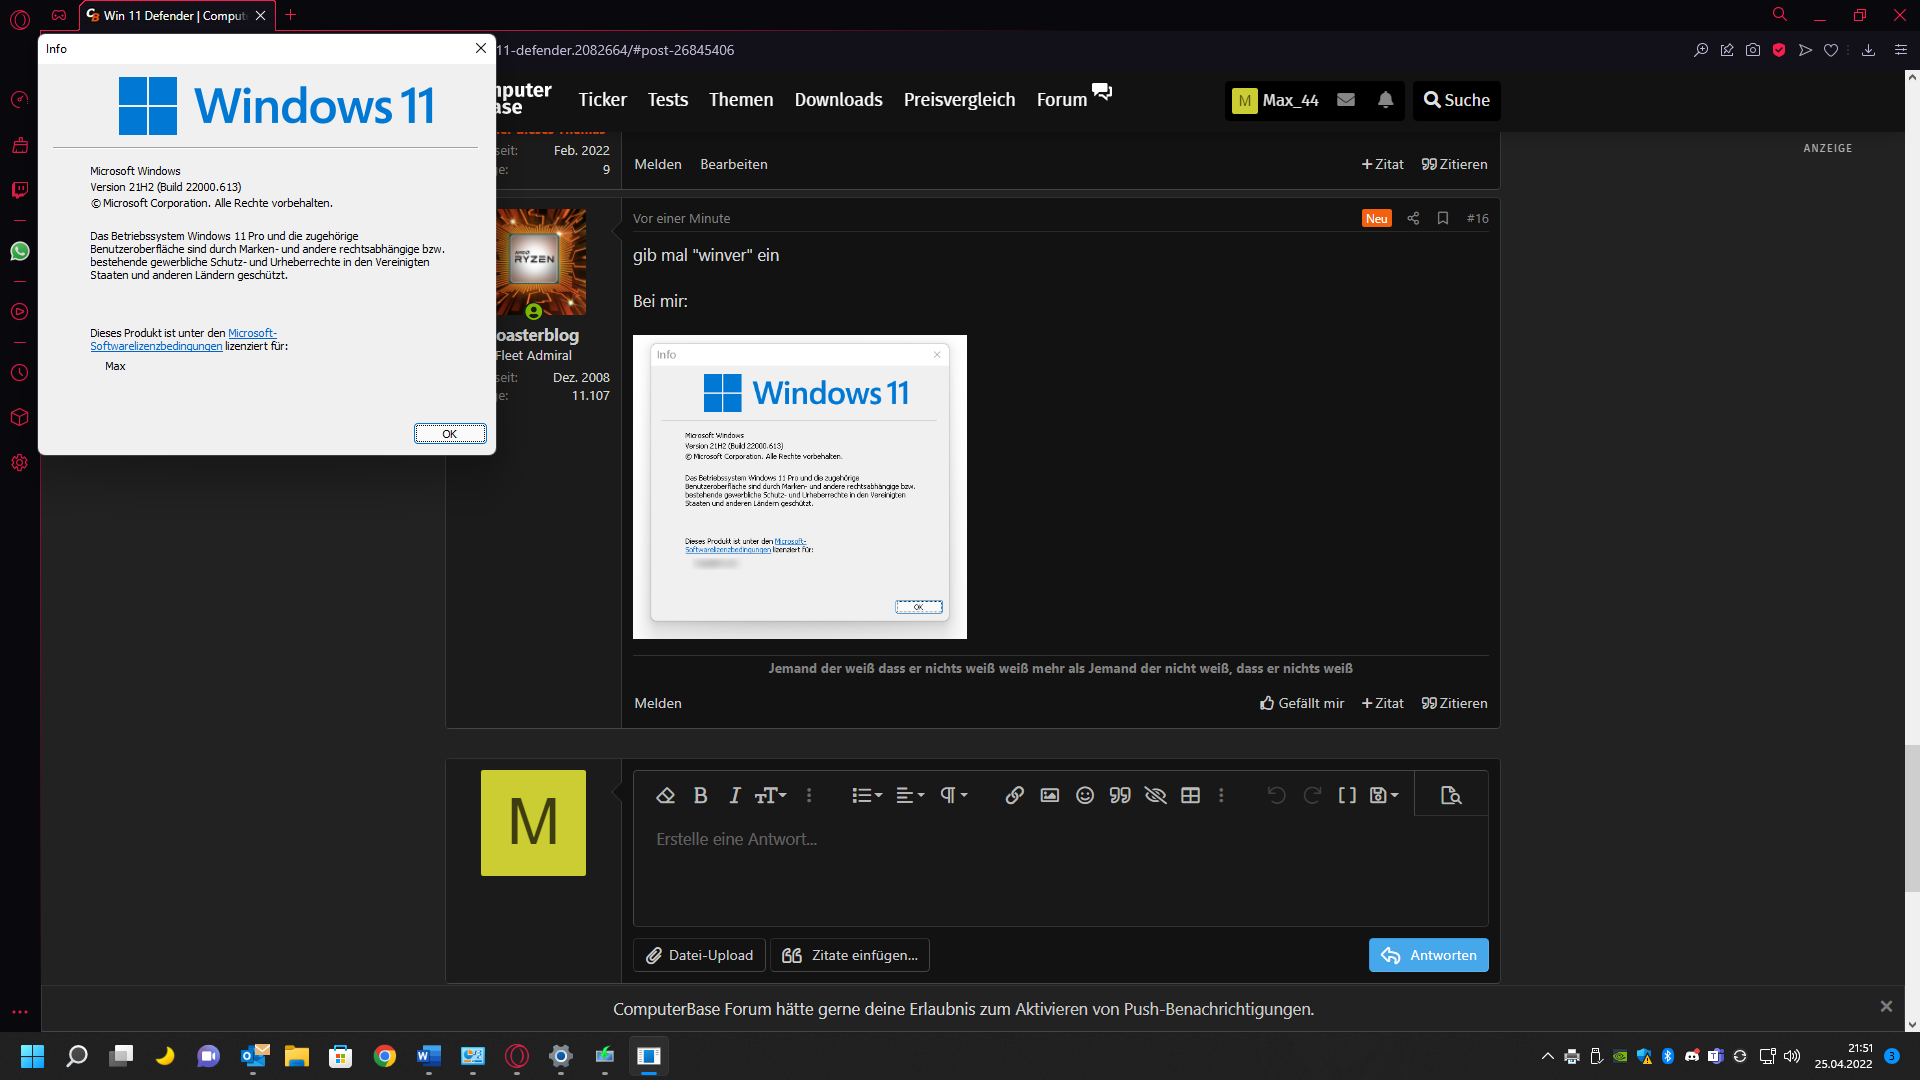Viewport: 1920px width, 1080px height.
Task: Click into the reply text field
Action: [x=1060, y=870]
